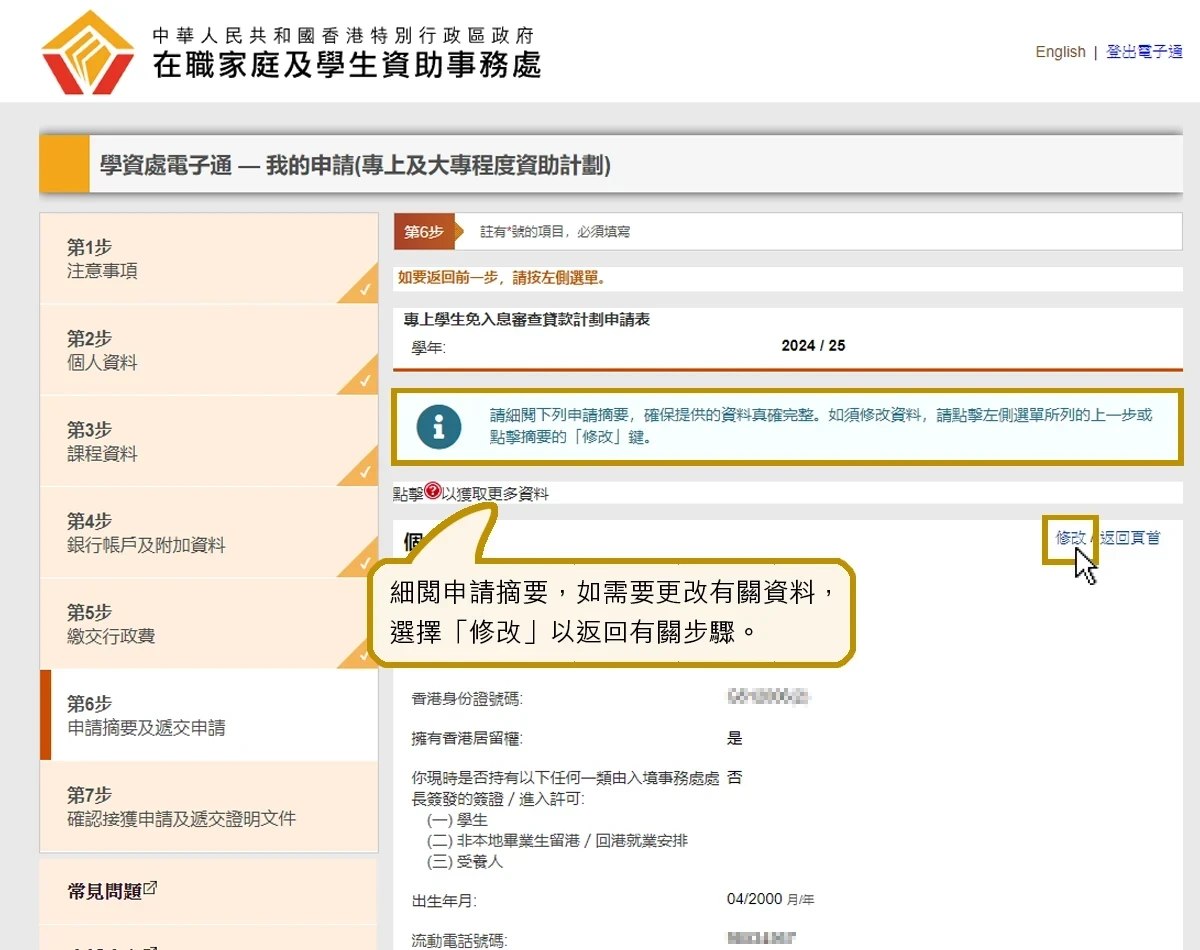
Task: Click the WFSFAA agency logo
Action: click(x=88, y=50)
